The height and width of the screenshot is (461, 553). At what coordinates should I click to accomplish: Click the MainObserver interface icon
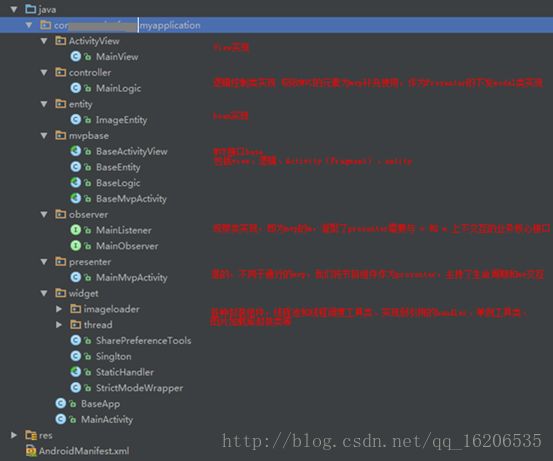[x=75, y=245]
